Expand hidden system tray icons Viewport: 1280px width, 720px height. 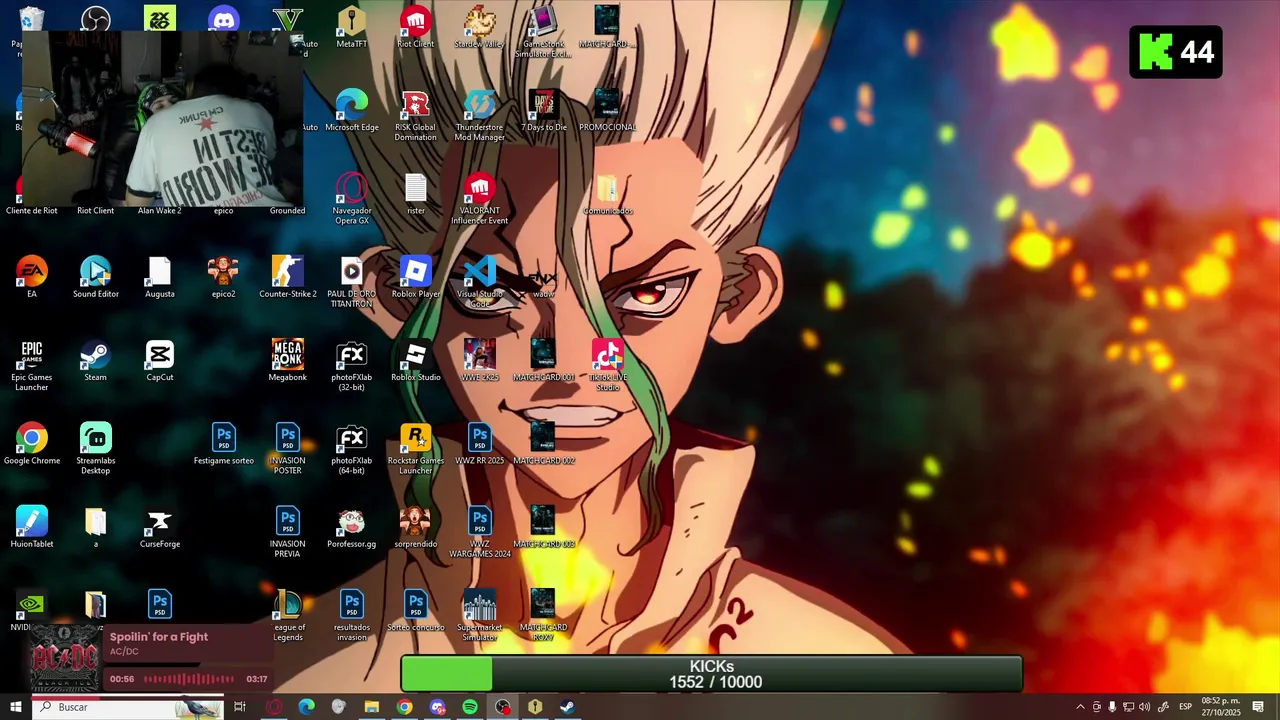(x=1080, y=707)
